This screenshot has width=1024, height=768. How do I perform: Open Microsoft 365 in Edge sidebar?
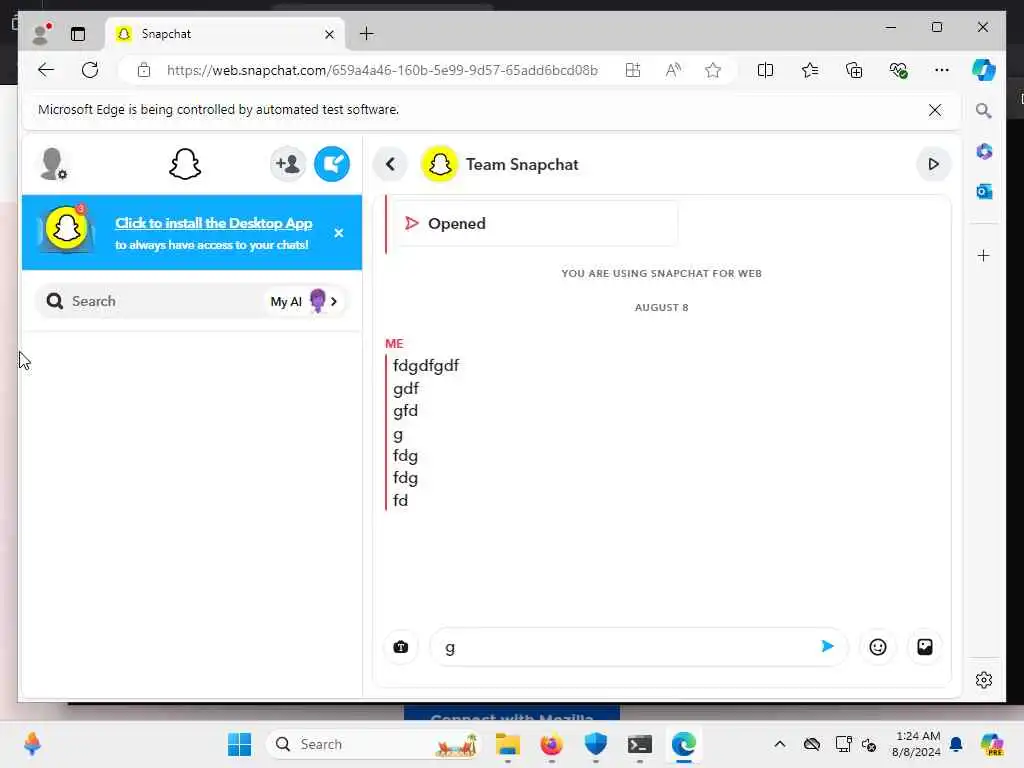tap(984, 152)
